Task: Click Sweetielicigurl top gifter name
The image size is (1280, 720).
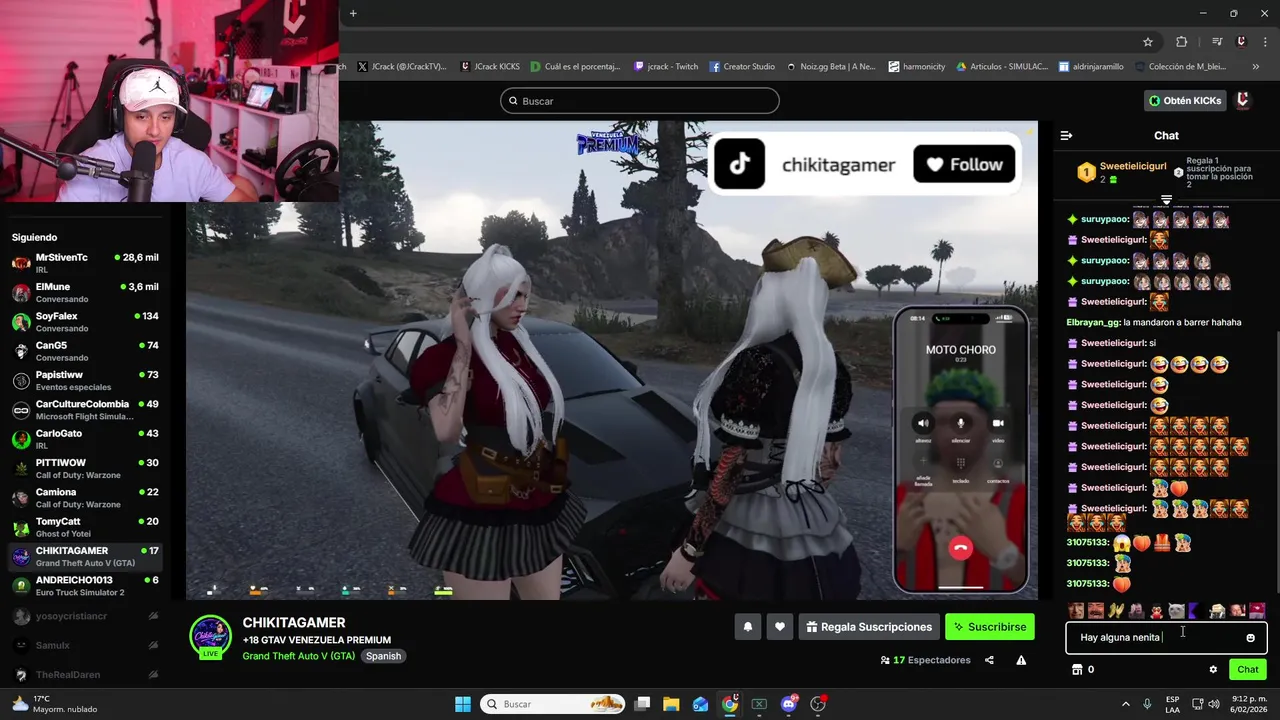Action: (1132, 166)
